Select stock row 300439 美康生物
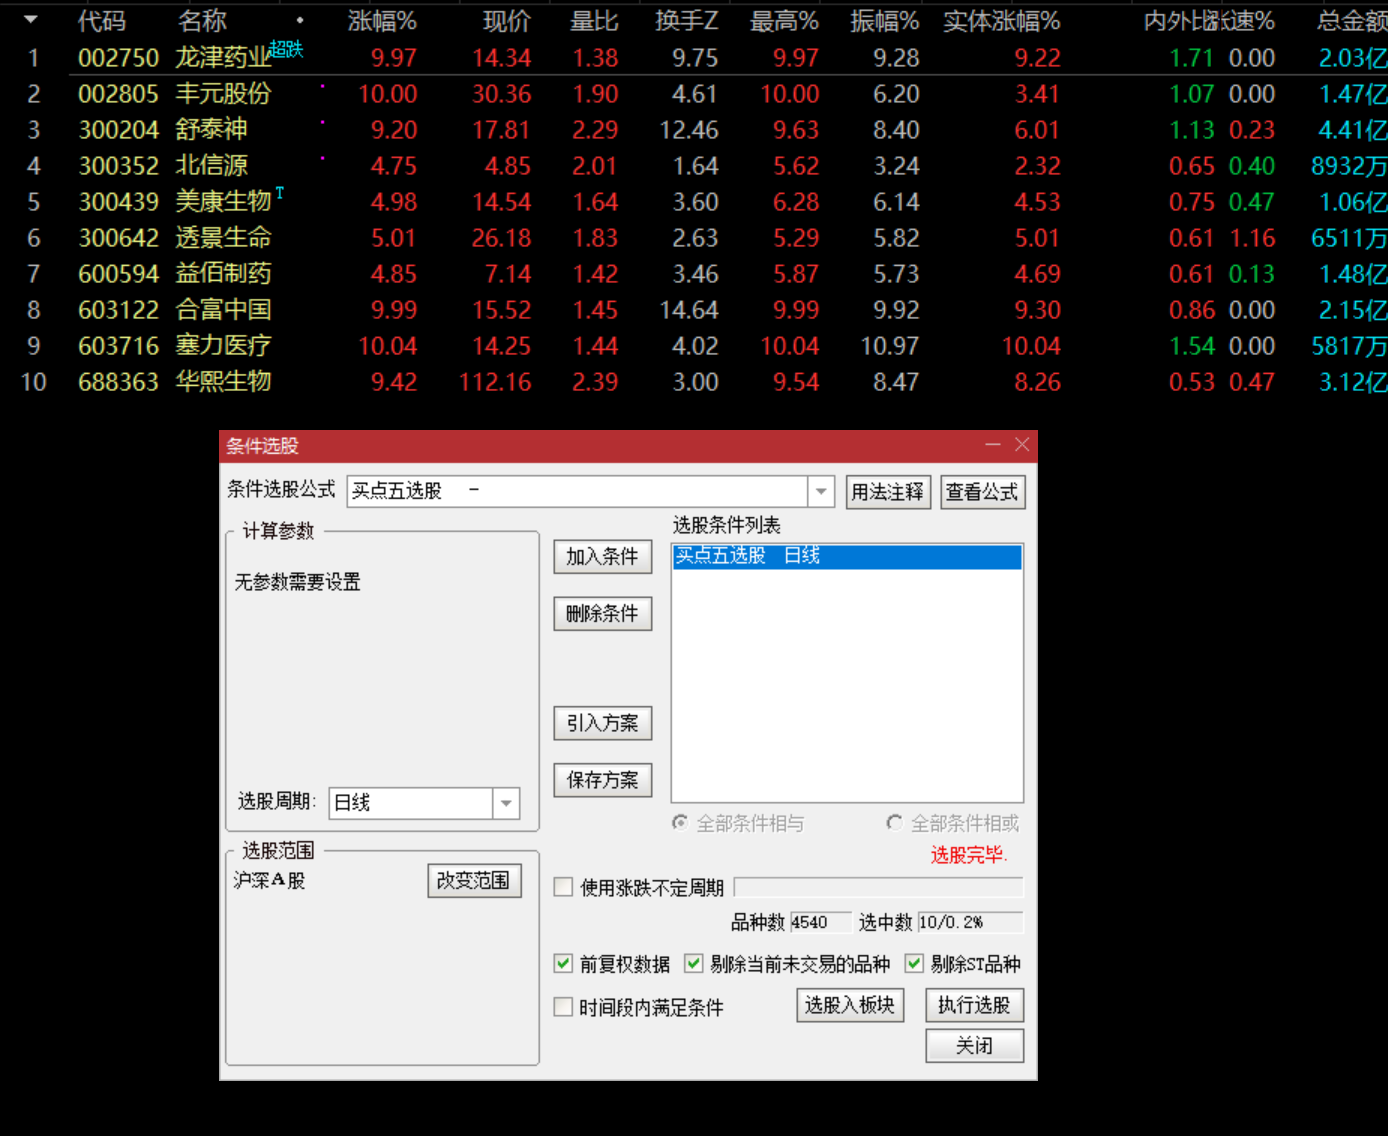The image size is (1388, 1136). click(694, 202)
